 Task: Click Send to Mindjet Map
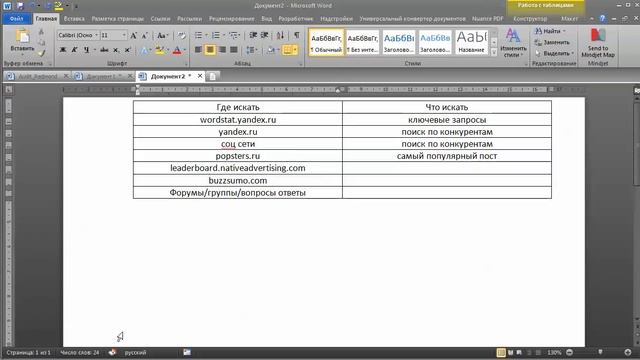pos(598,43)
